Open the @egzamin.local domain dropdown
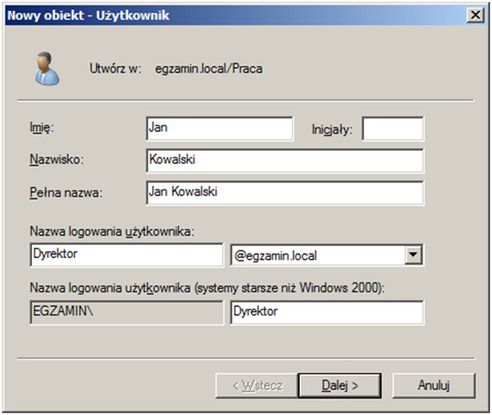The height and width of the screenshot is (415, 492). pos(413,255)
